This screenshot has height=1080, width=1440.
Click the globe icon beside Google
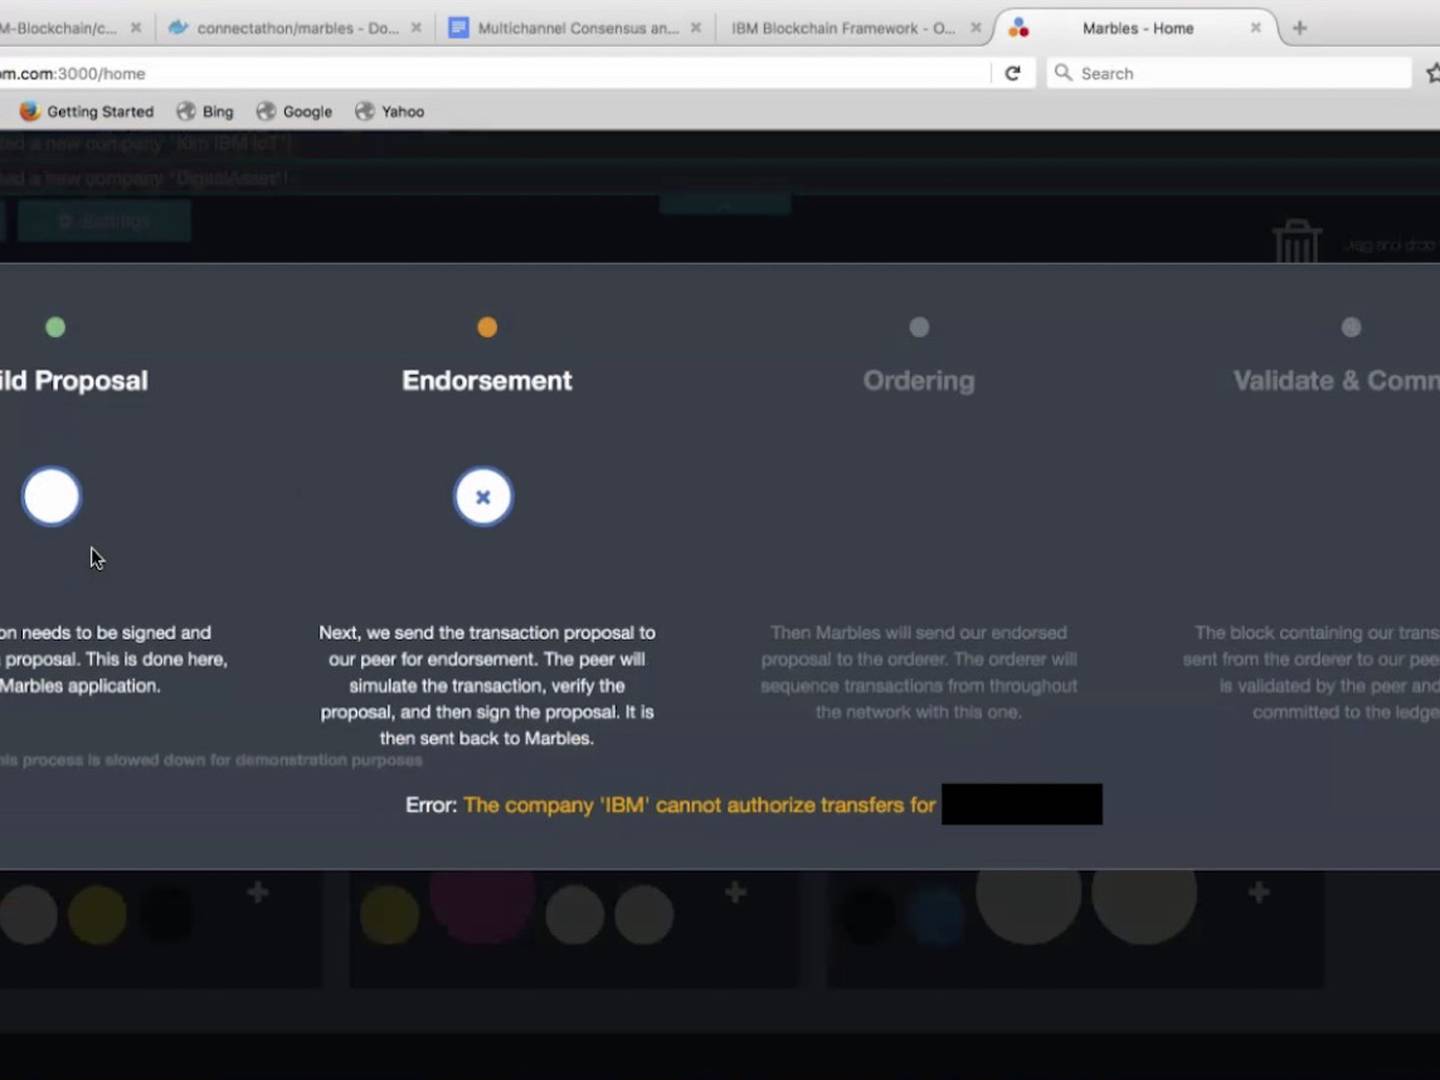pyautogui.click(x=266, y=111)
